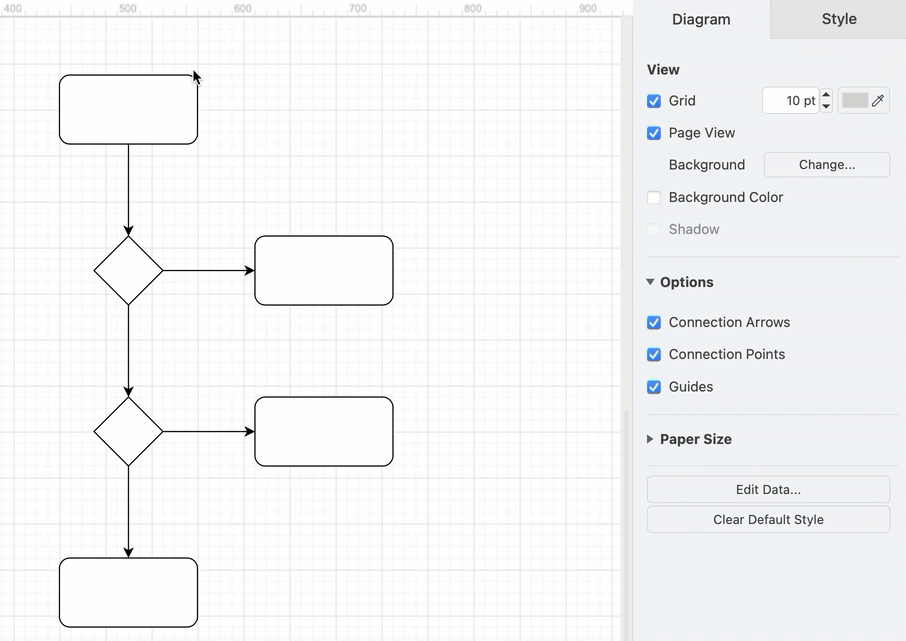Viewport: 906px width, 641px height.
Task: Disable Connection Arrows option
Action: (653, 323)
